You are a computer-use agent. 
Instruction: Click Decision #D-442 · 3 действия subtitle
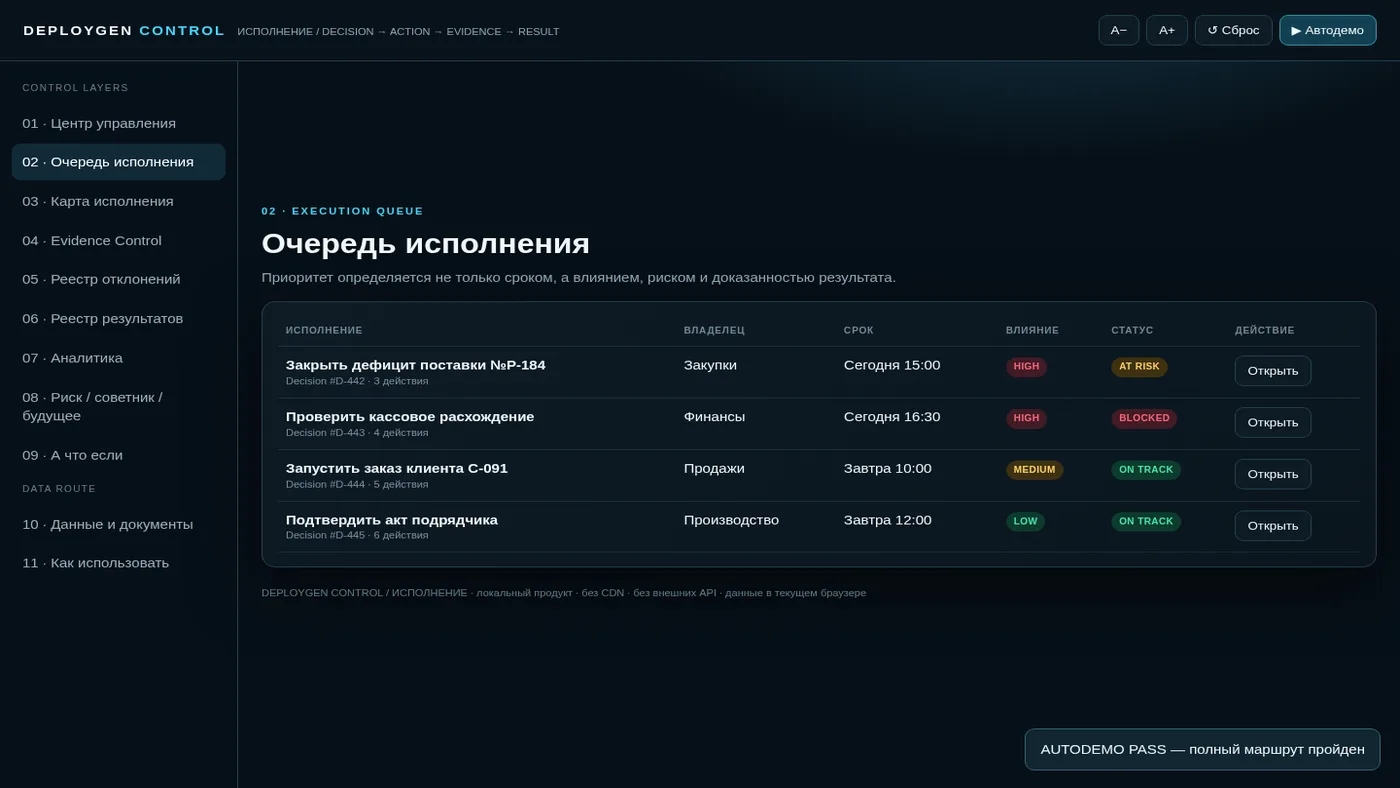(357, 381)
